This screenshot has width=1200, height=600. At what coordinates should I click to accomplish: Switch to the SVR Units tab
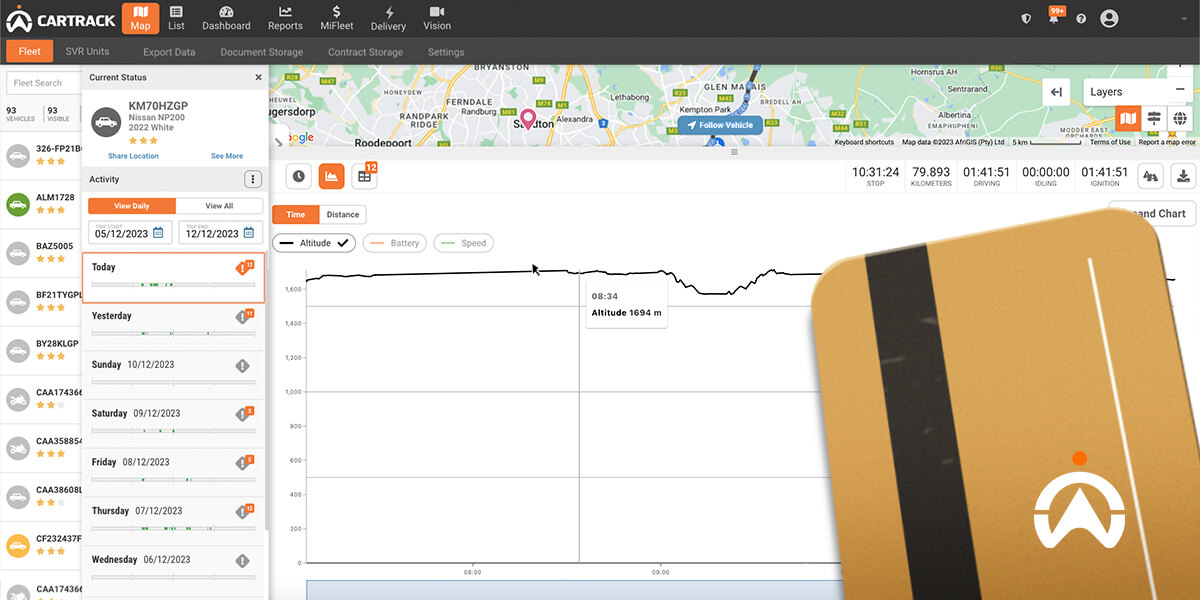click(x=87, y=51)
